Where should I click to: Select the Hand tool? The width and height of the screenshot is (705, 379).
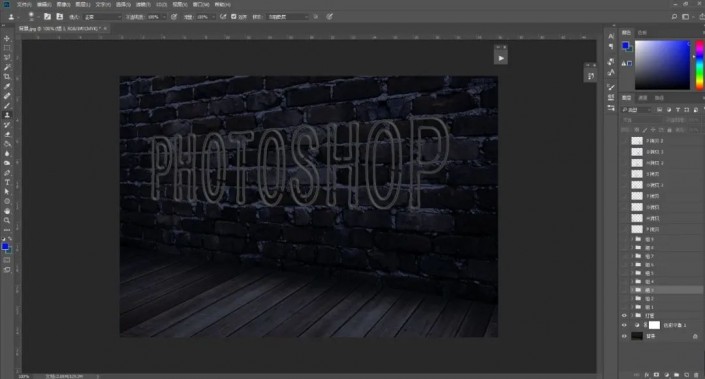7,211
